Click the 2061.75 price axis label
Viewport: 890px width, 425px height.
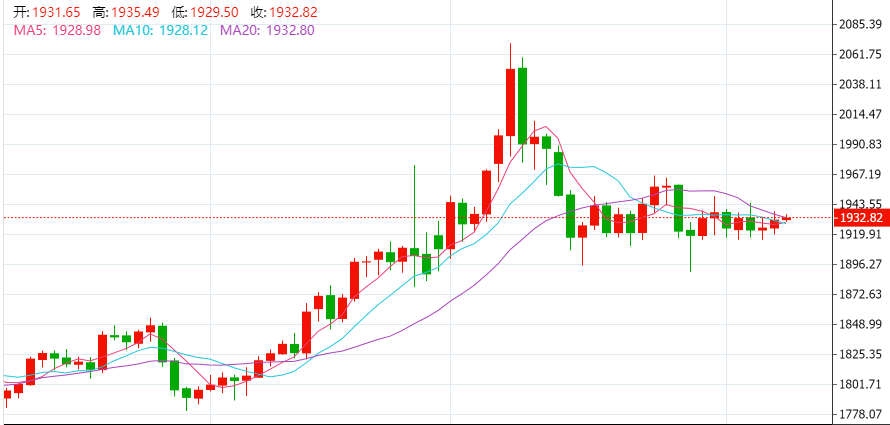861,54
